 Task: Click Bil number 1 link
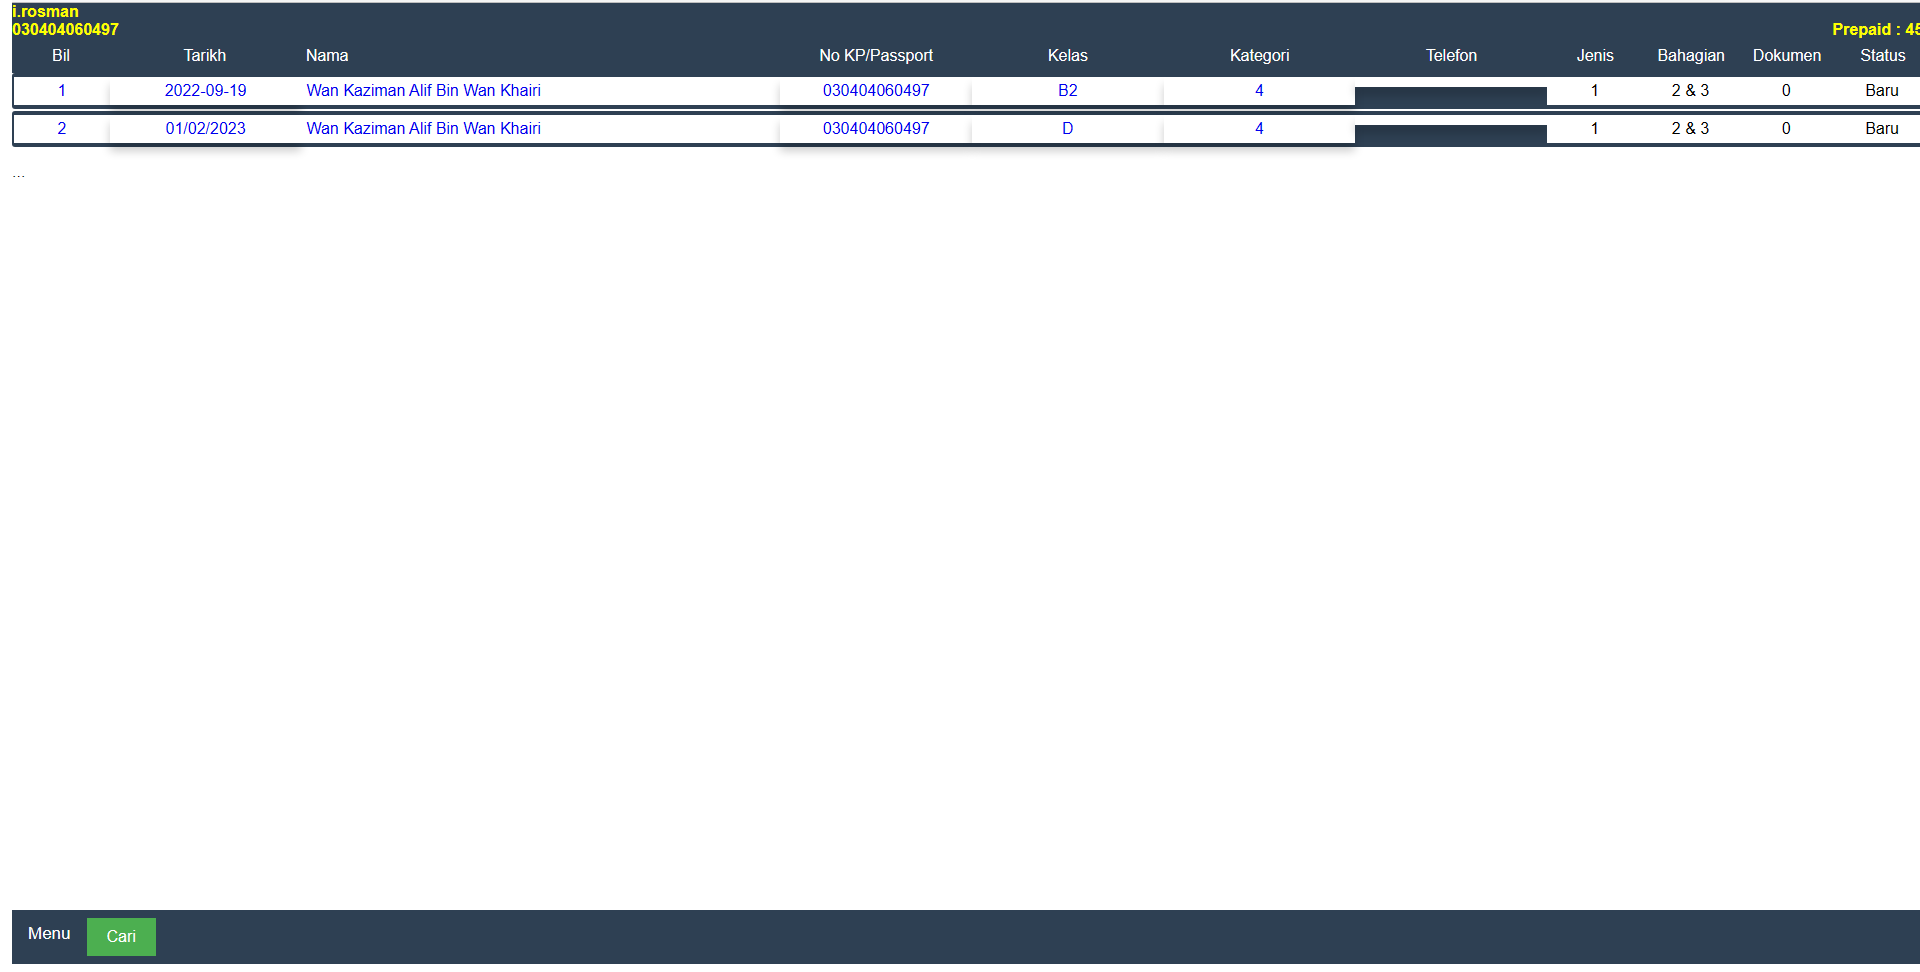tap(61, 91)
